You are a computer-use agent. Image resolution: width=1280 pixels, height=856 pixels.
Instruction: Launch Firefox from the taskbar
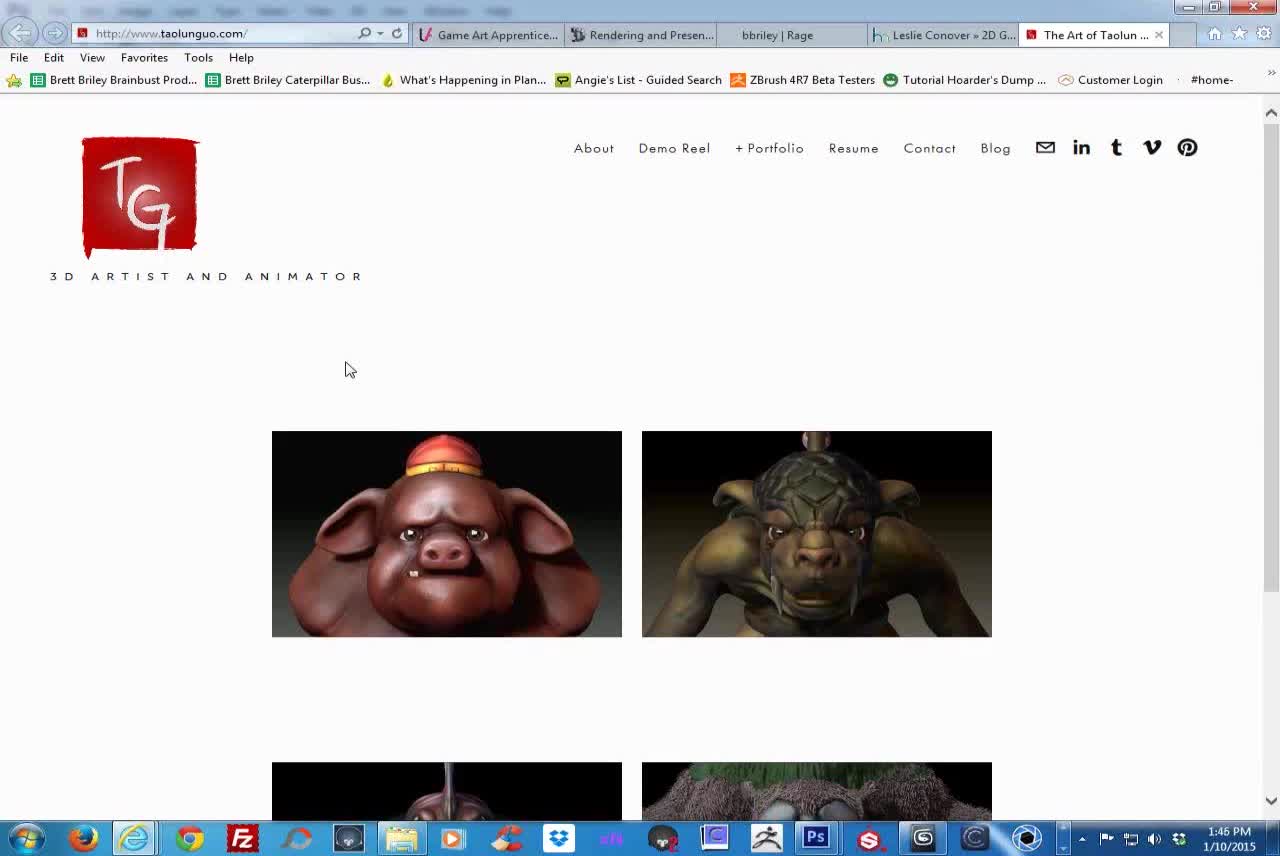[x=83, y=838]
